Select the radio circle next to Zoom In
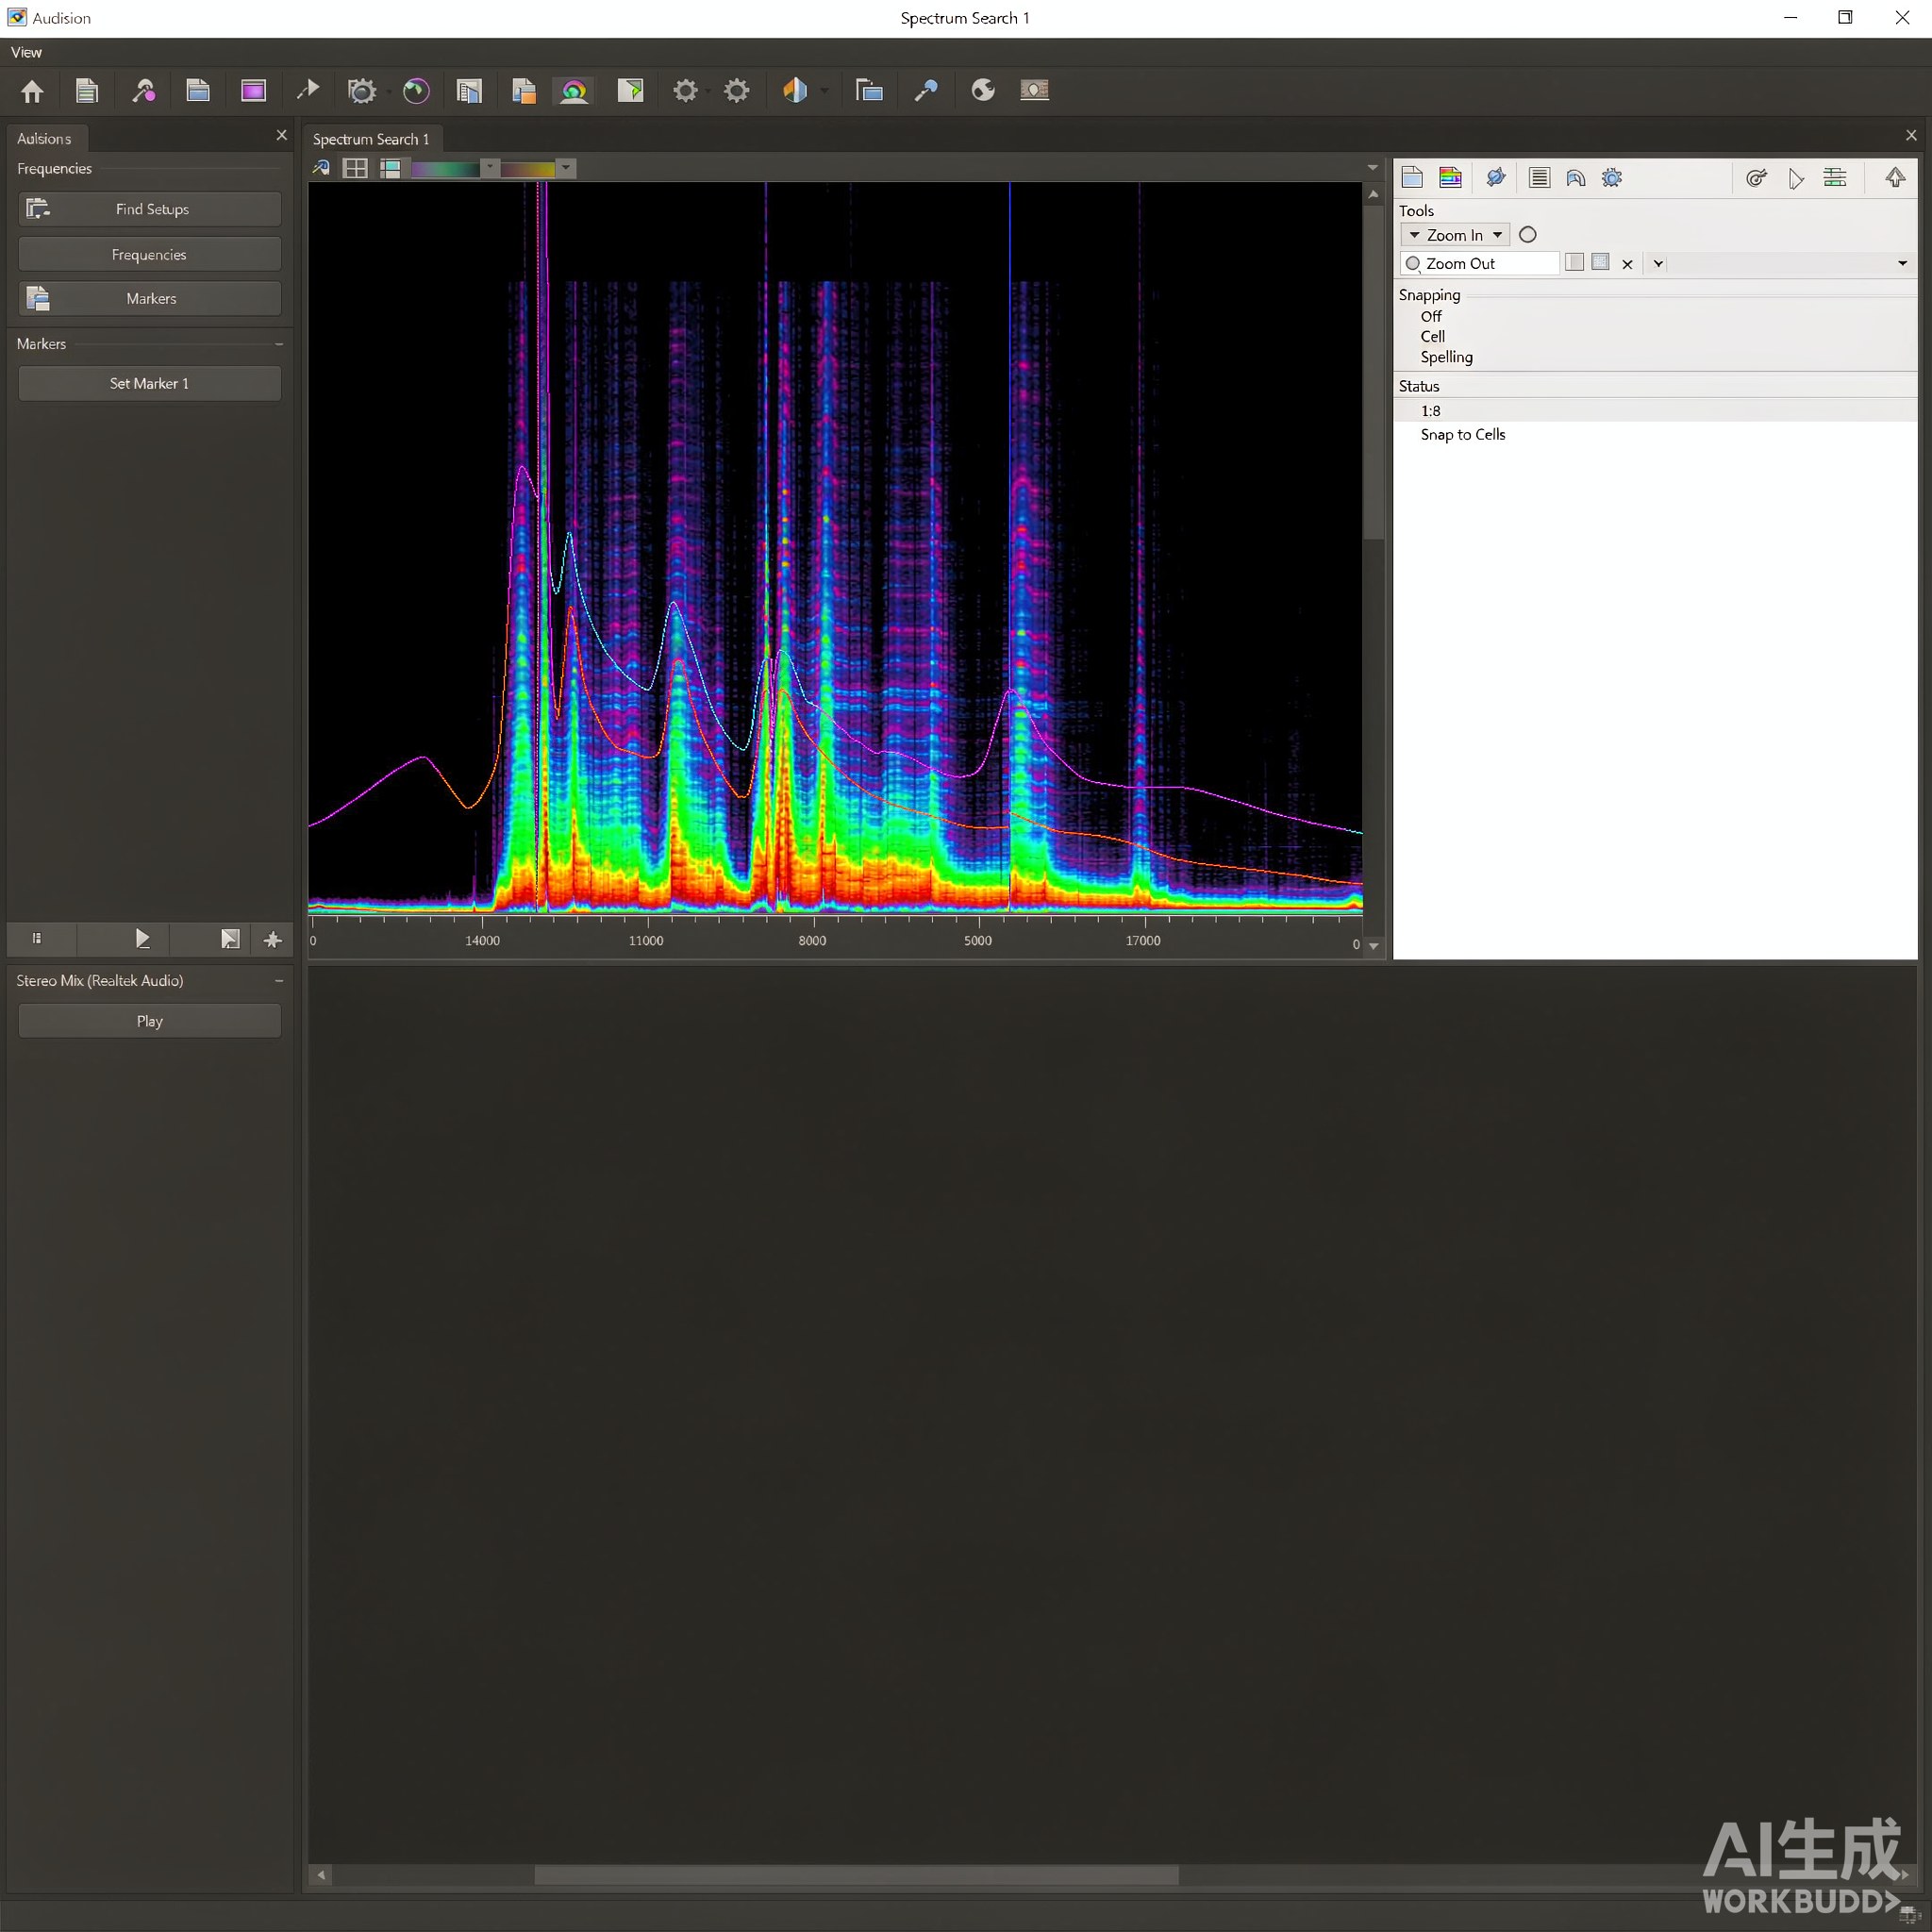 click(x=1527, y=235)
